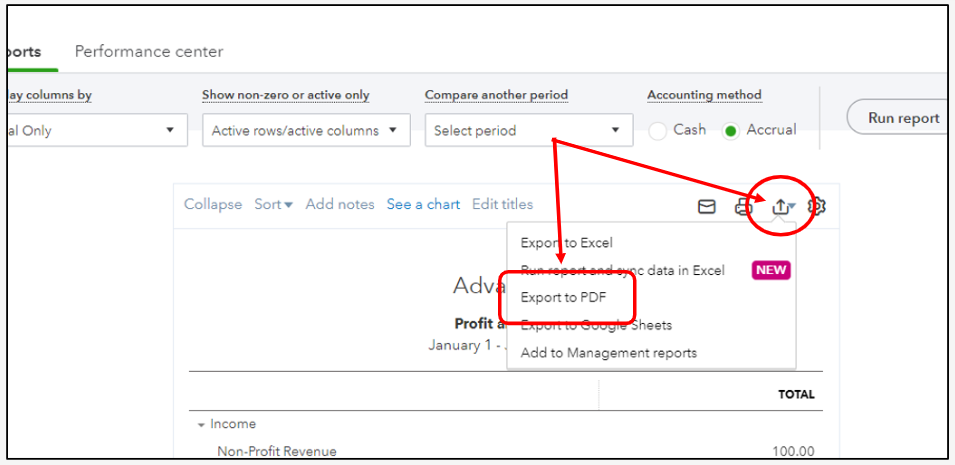Click the Show non-zero or active only label
This screenshot has height=465, width=955.
tap(286, 95)
